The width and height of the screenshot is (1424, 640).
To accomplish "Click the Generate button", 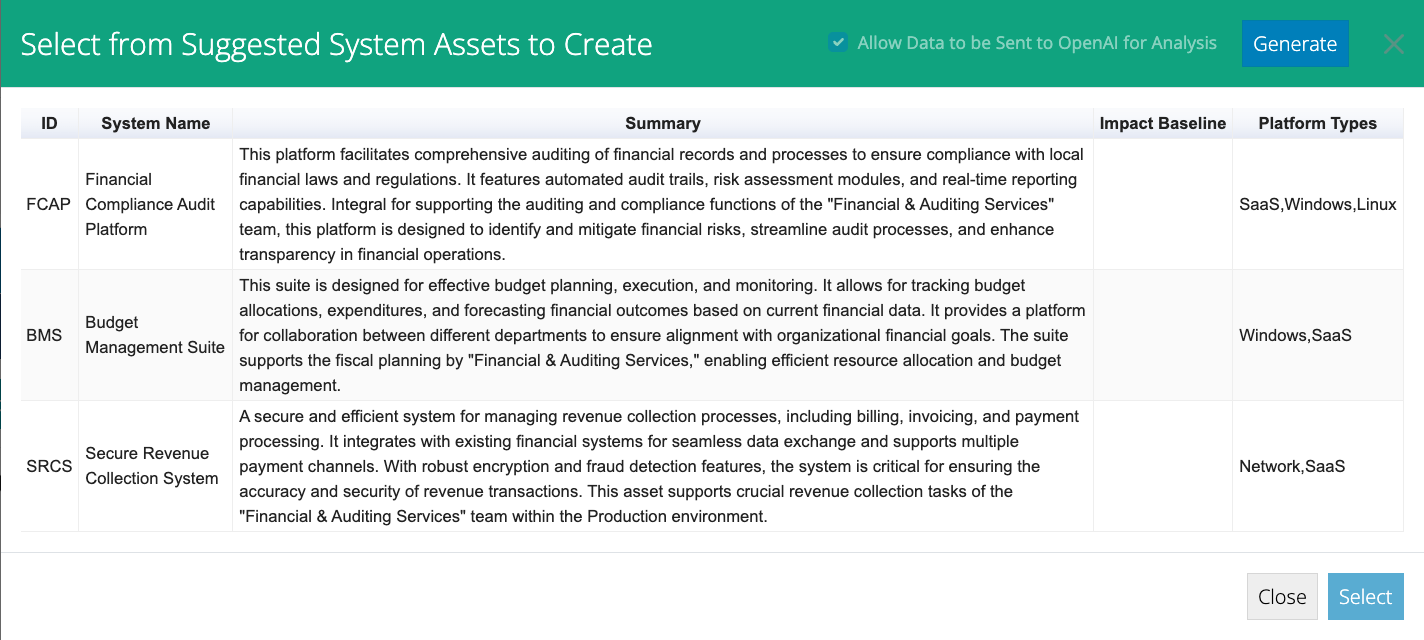I will 1295,44.
